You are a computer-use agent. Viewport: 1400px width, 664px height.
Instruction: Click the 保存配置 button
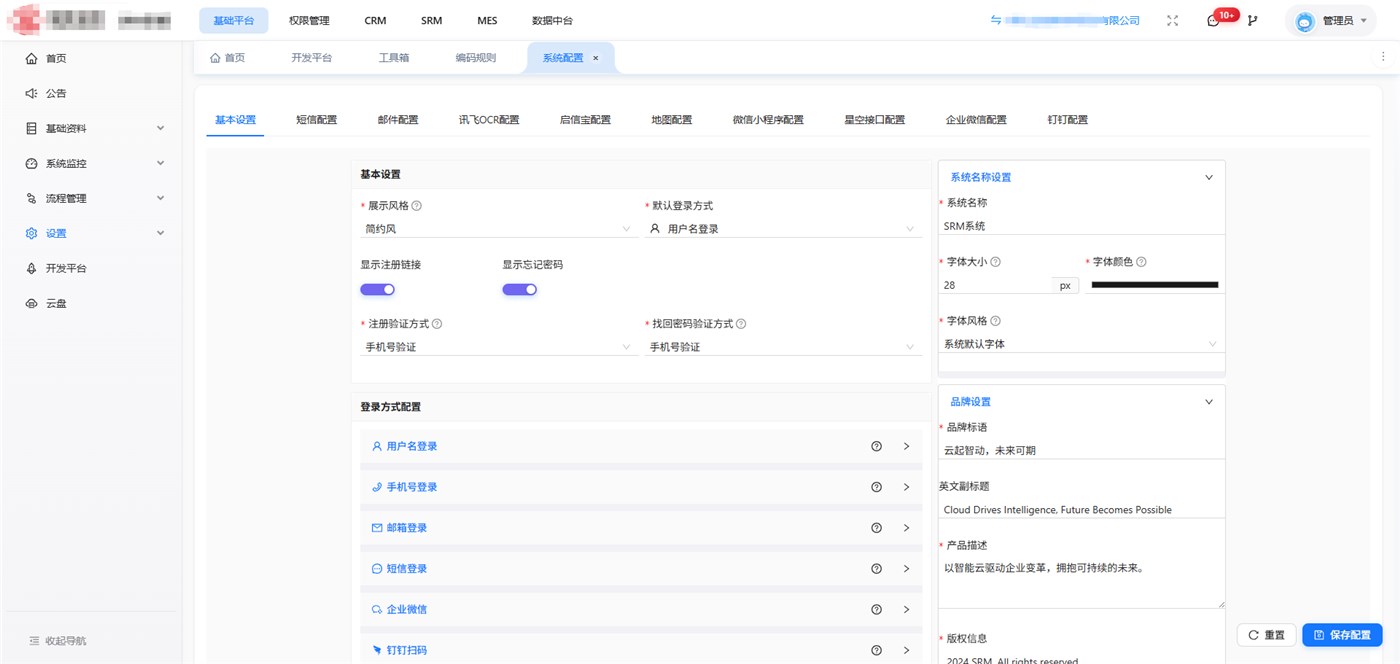[x=1342, y=635]
